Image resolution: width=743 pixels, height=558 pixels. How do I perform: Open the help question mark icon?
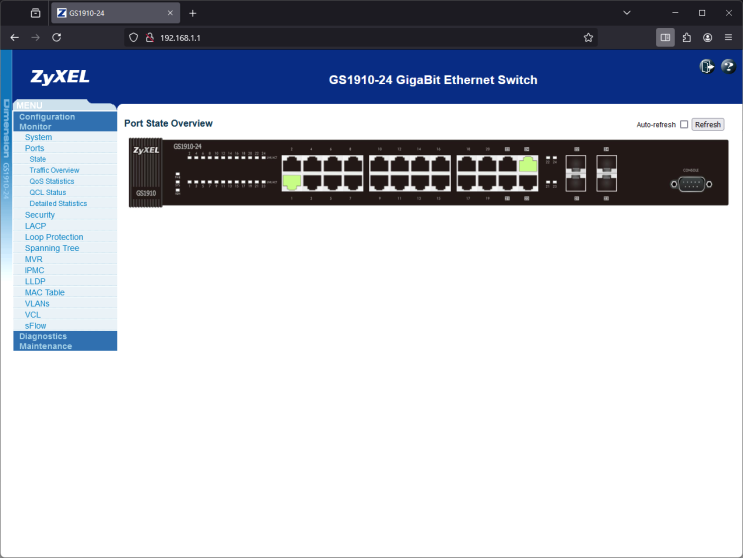click(x=728, y=66)
